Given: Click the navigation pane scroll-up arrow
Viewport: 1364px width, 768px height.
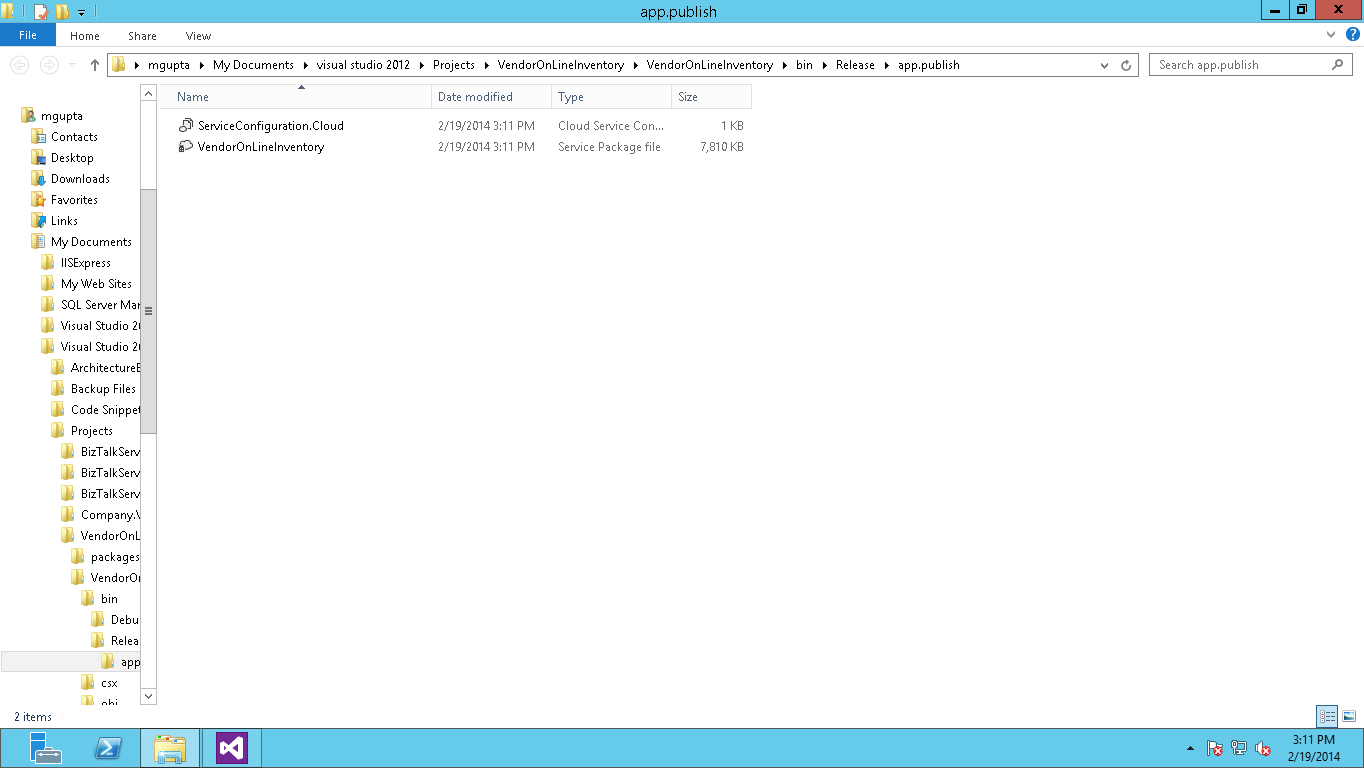Looking at the screenshot, I should click(148, 94).
